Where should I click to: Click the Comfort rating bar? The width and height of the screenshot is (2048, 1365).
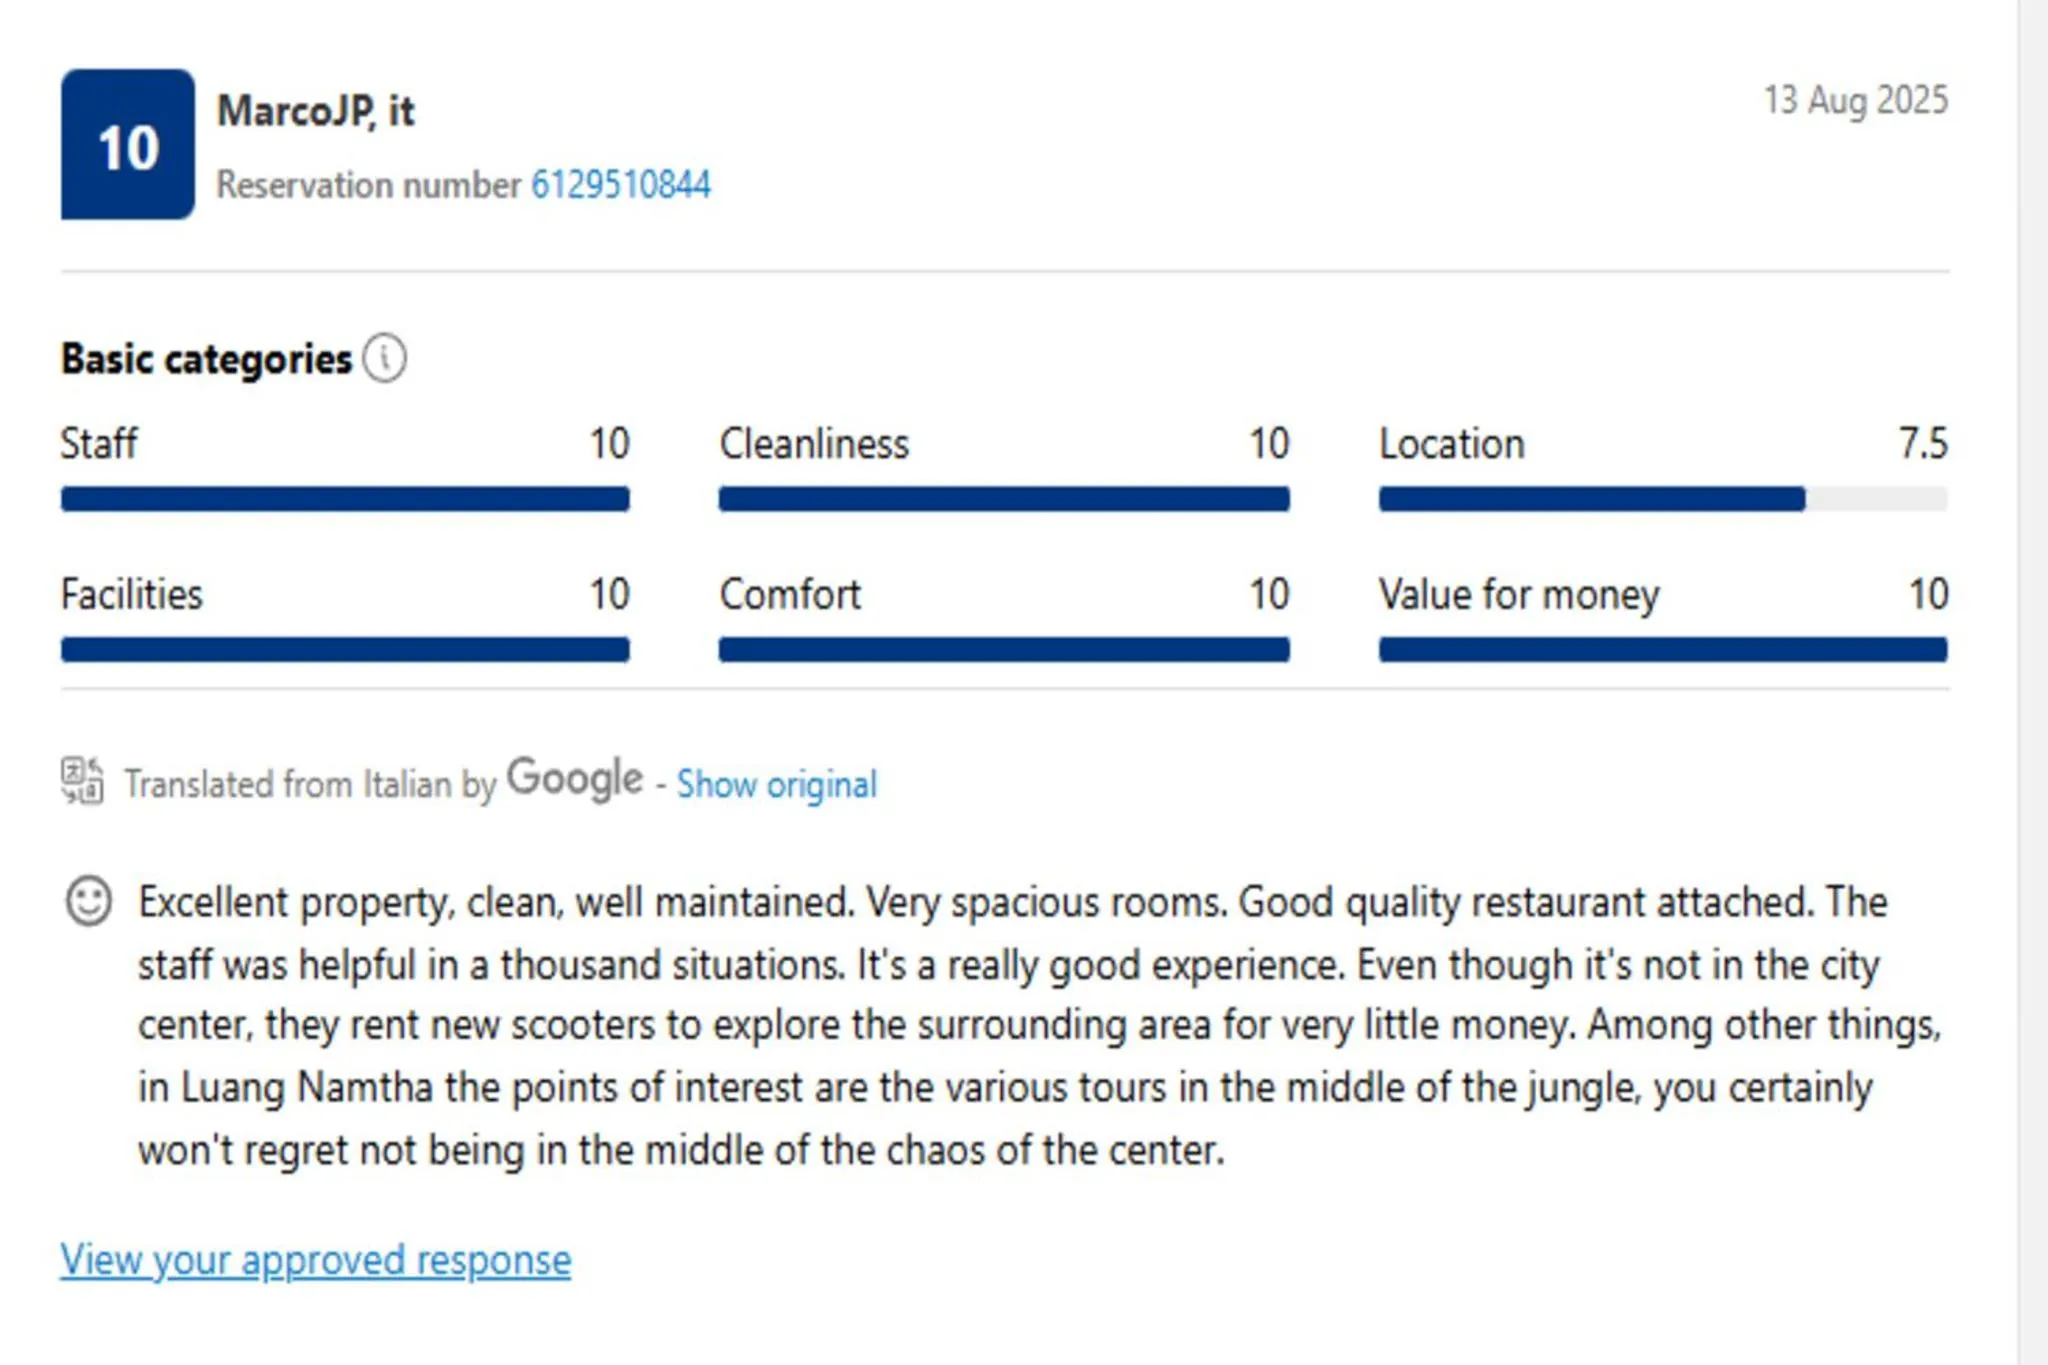coord(1004,650)
